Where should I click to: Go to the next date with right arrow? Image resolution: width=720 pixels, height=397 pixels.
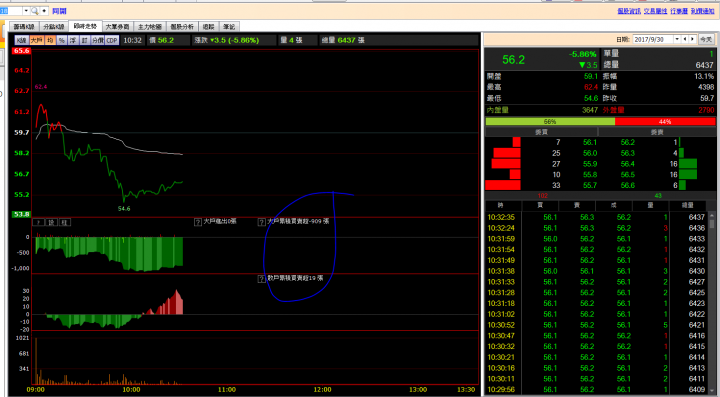click(692, 39)
